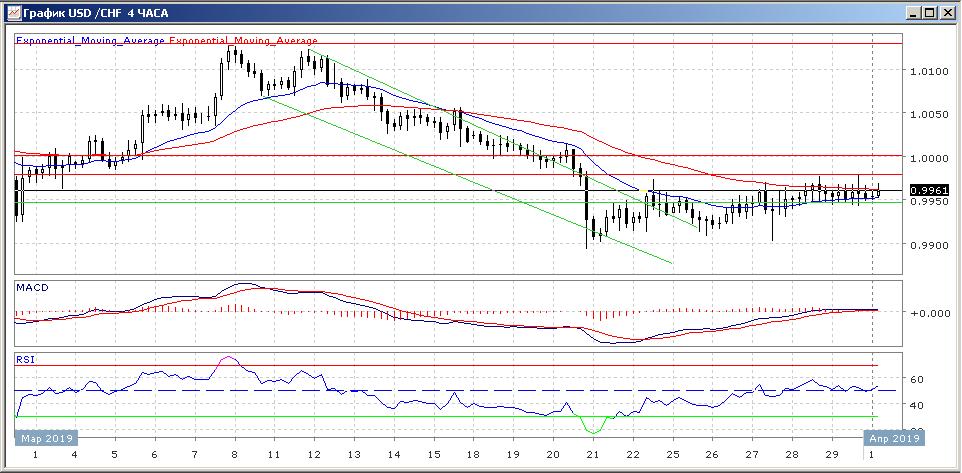Click the title text График USD/CHF 4 ЧАСА
The height and width of the screenshot is (473, 962).
coord(96,13)
